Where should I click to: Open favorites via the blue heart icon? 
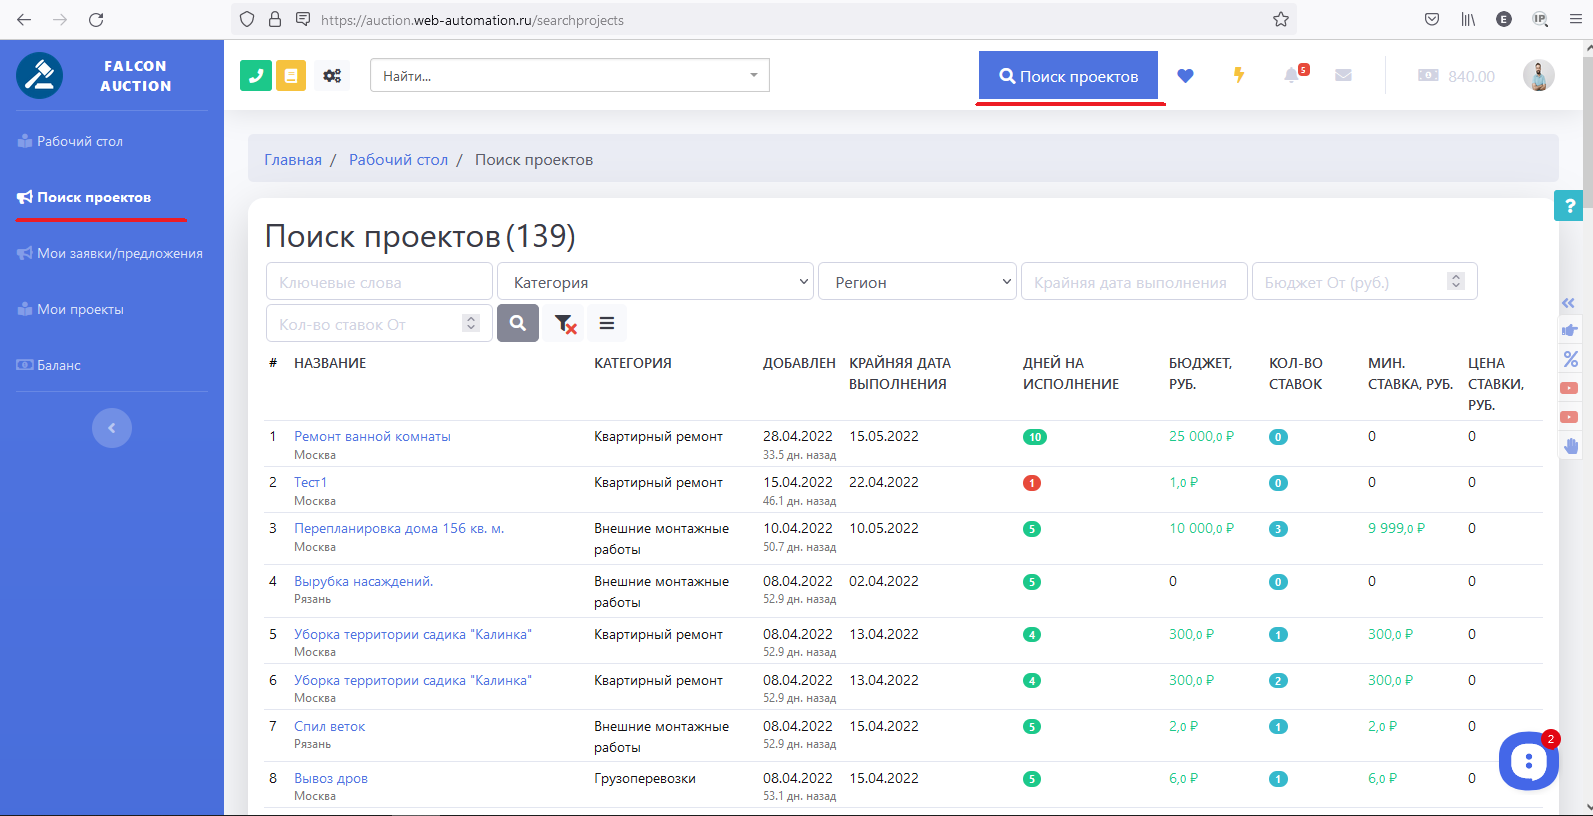[1185, 76]
